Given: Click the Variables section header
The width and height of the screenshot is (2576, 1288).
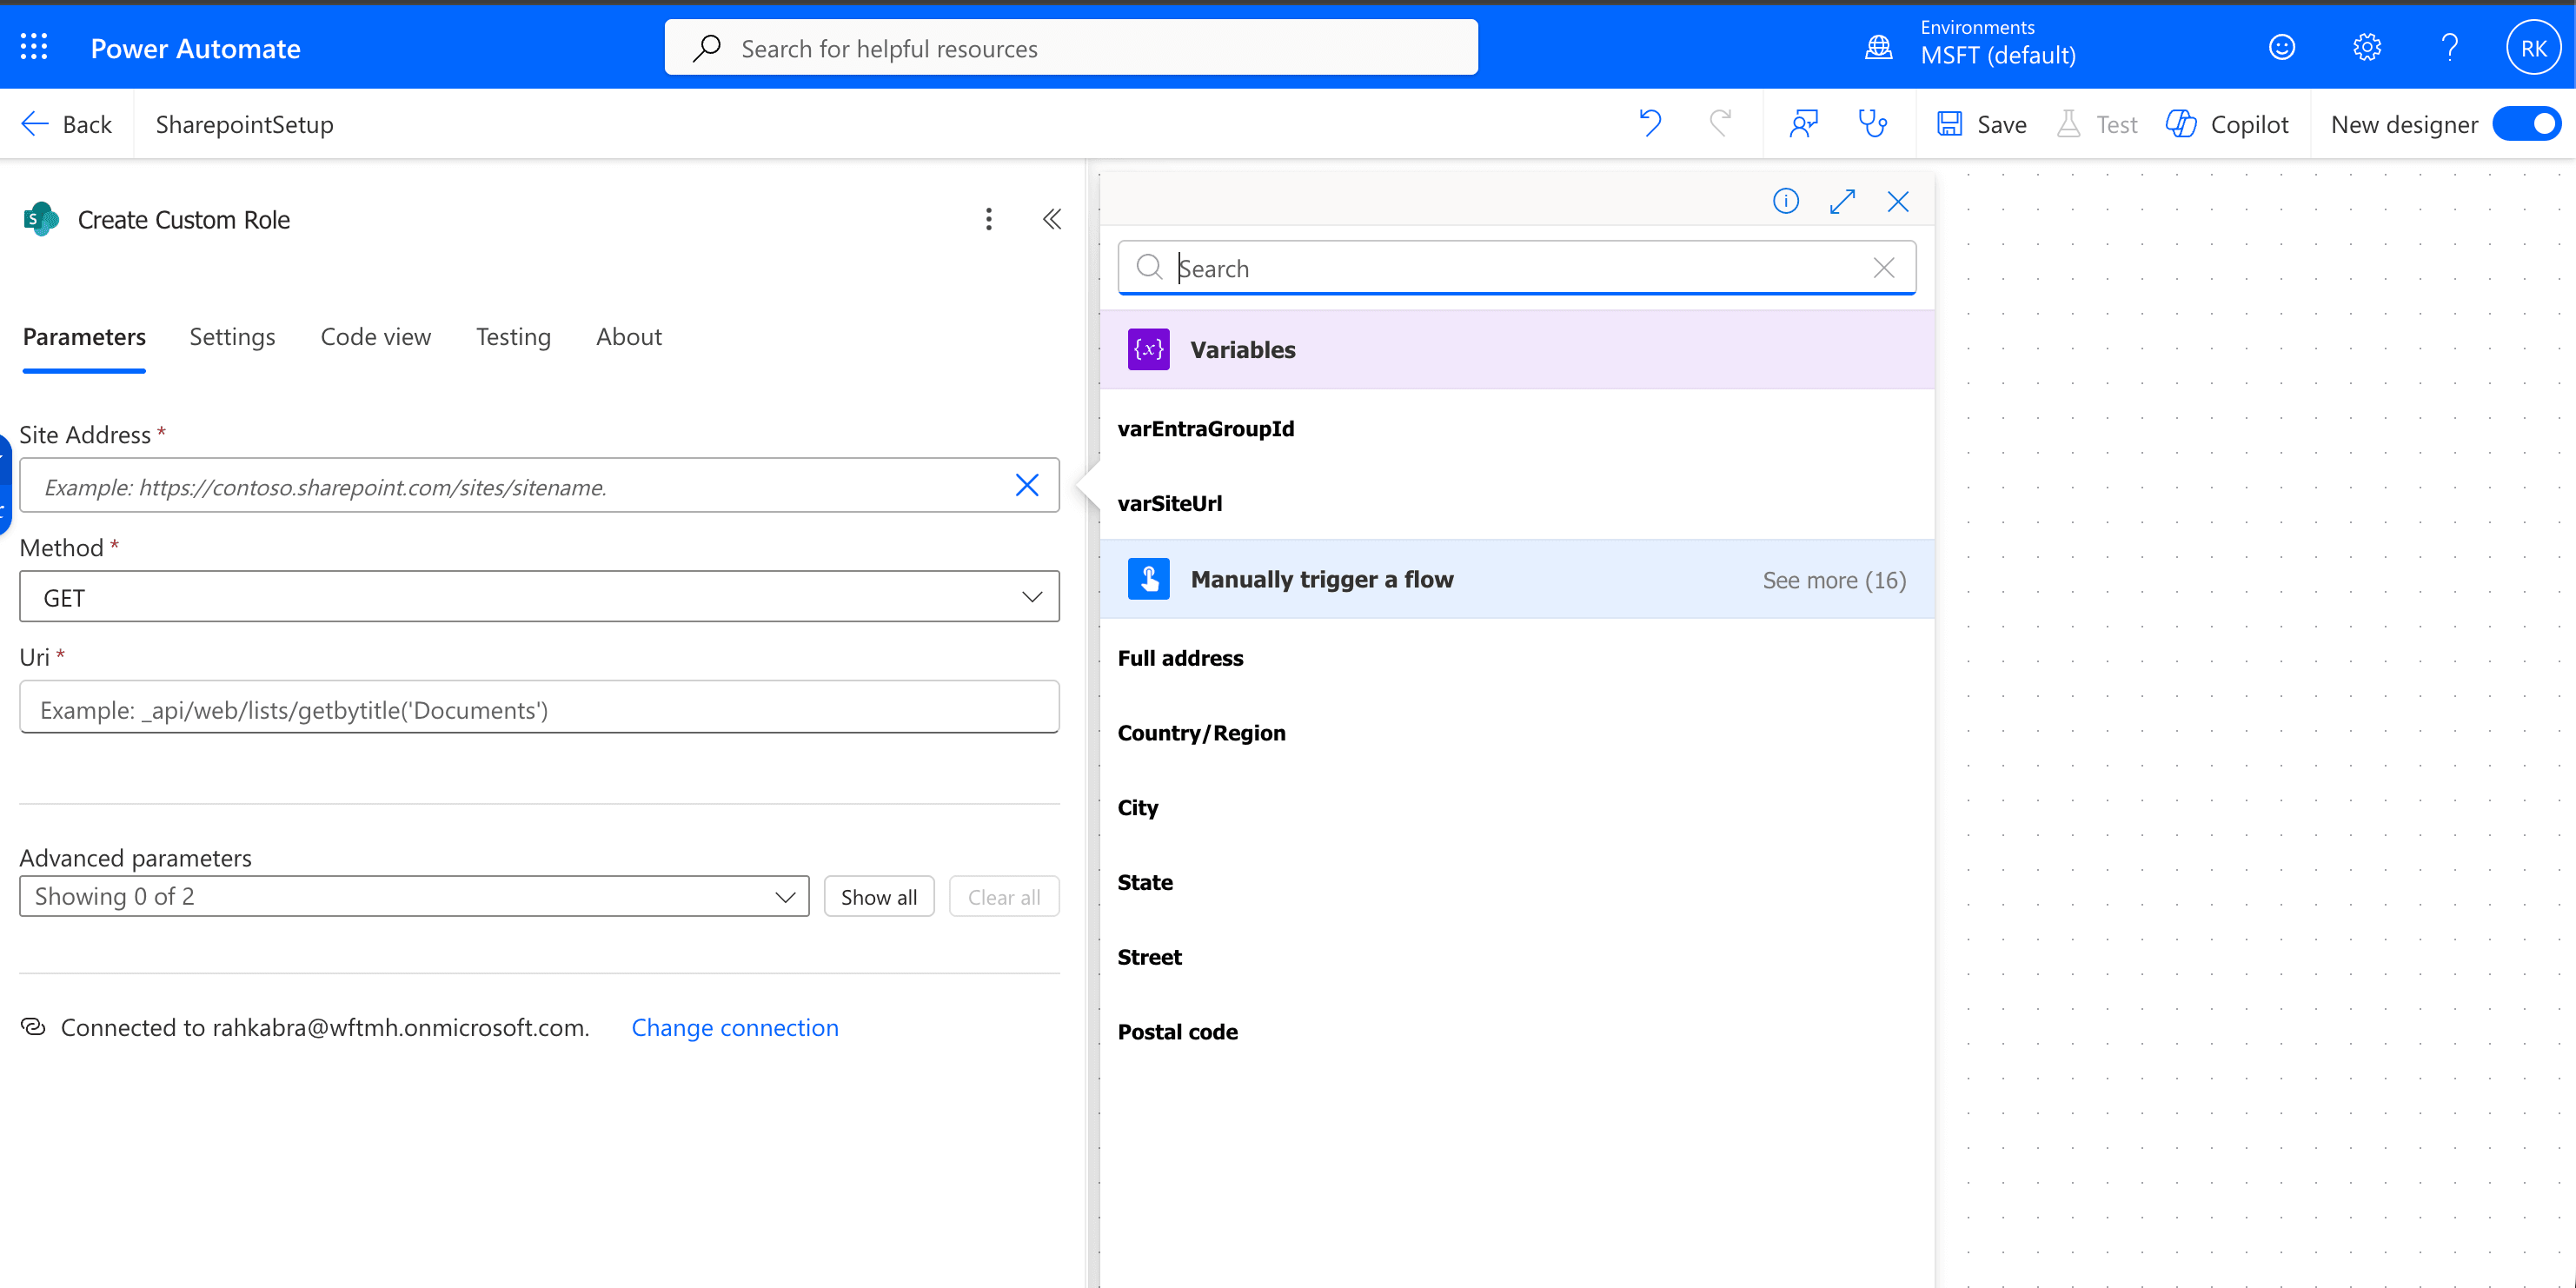Looking at the screenshot, I should (1516, 349).
